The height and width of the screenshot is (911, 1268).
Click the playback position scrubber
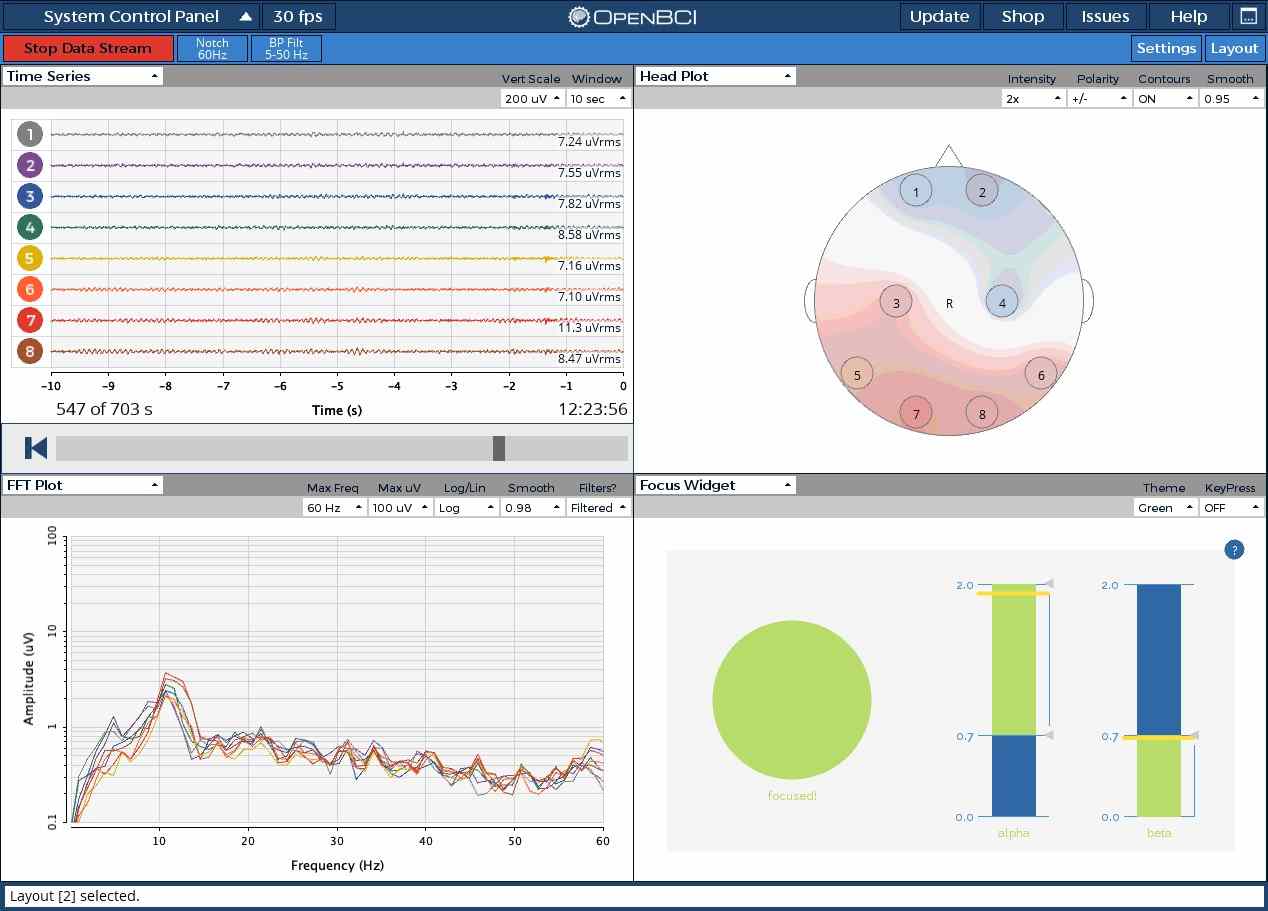click(500, 448)
